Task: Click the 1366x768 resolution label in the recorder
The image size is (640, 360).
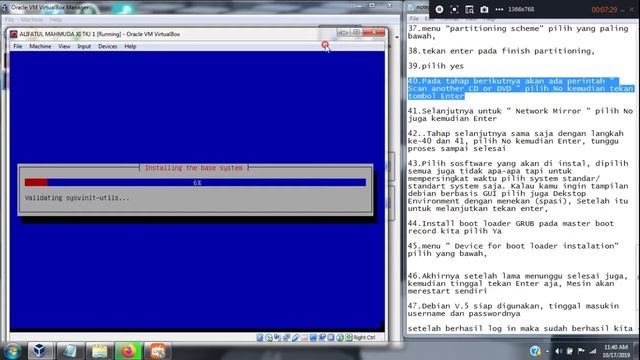Action: [x=521, y=9]
